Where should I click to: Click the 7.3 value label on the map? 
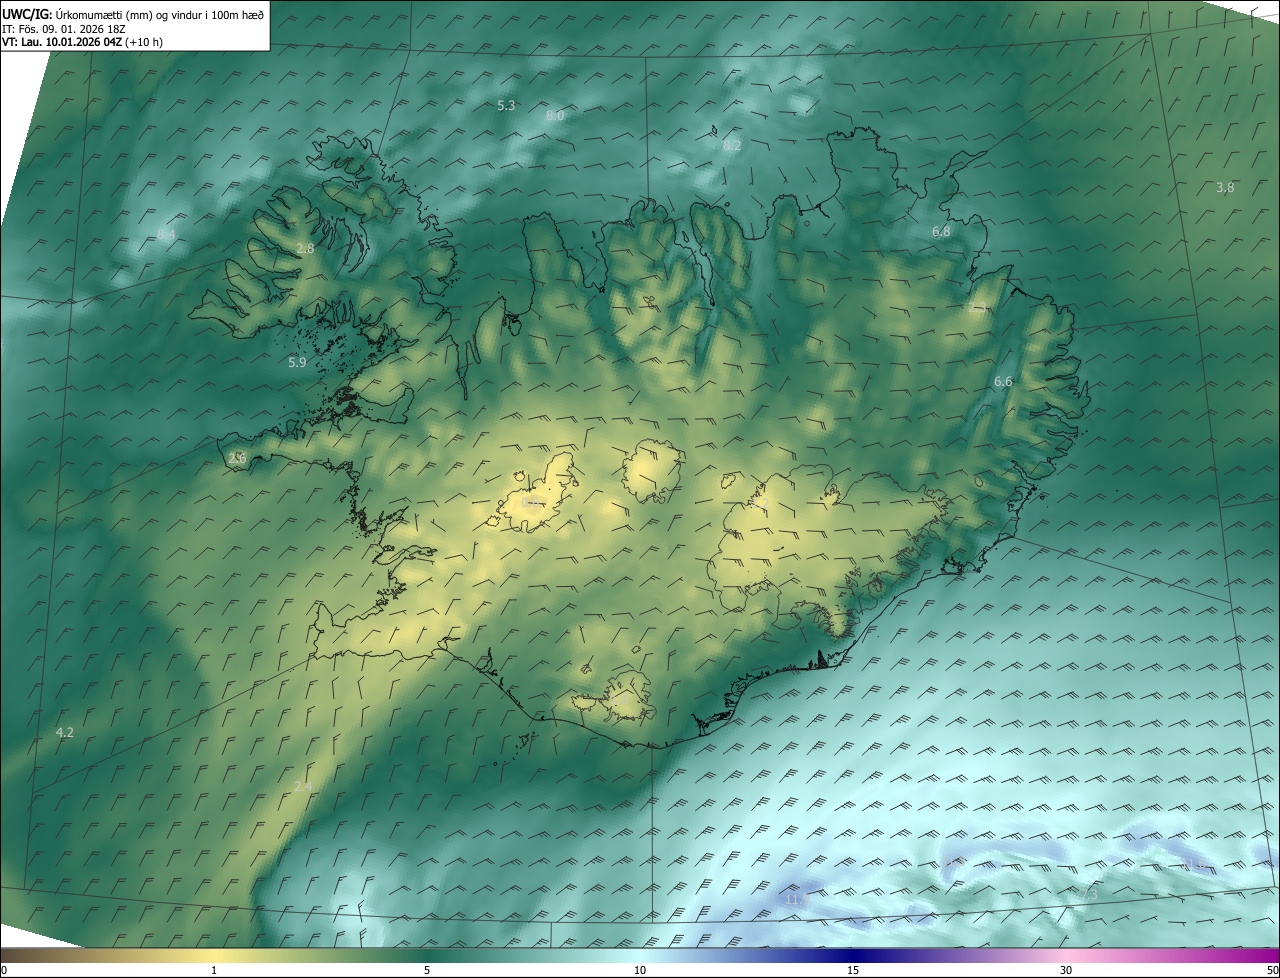tap(1090, 894)
